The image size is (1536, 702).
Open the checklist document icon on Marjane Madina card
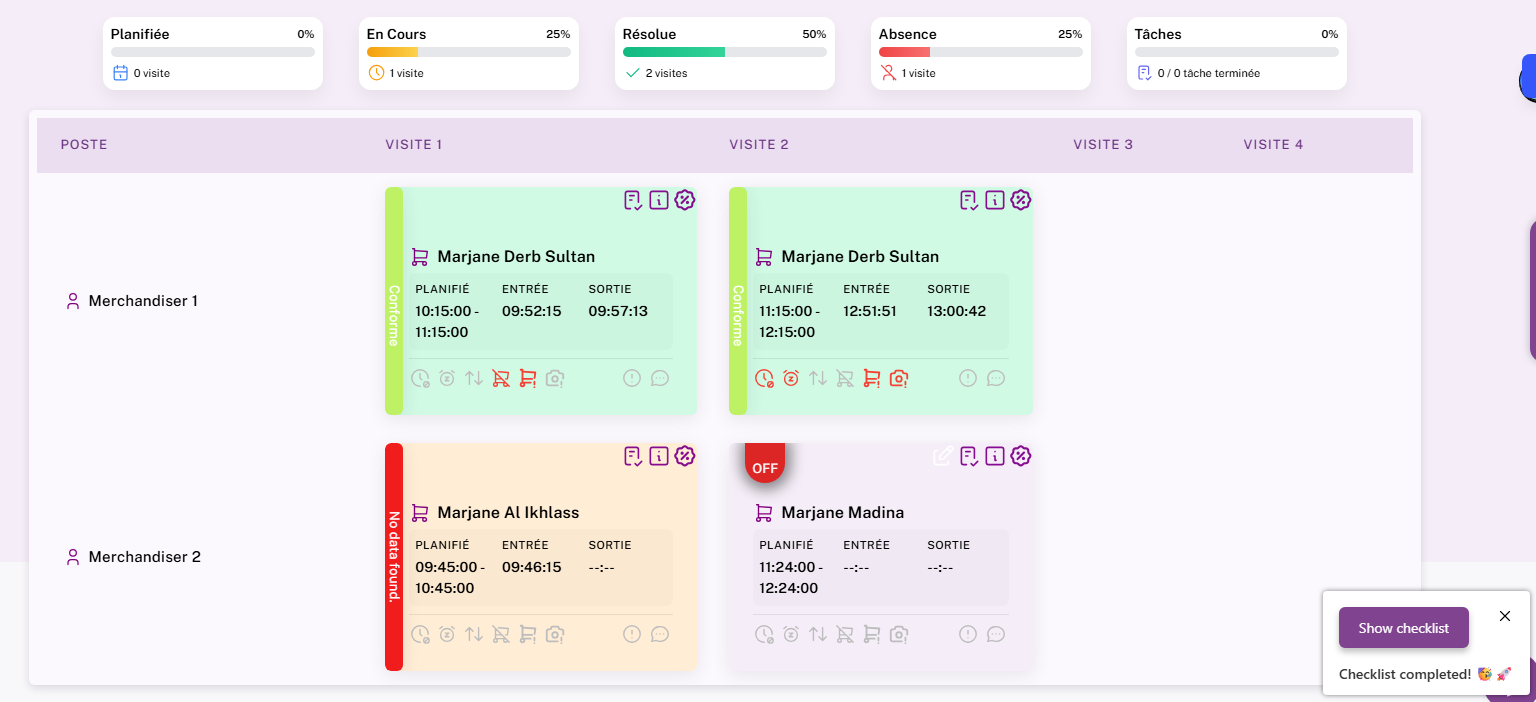968,455
